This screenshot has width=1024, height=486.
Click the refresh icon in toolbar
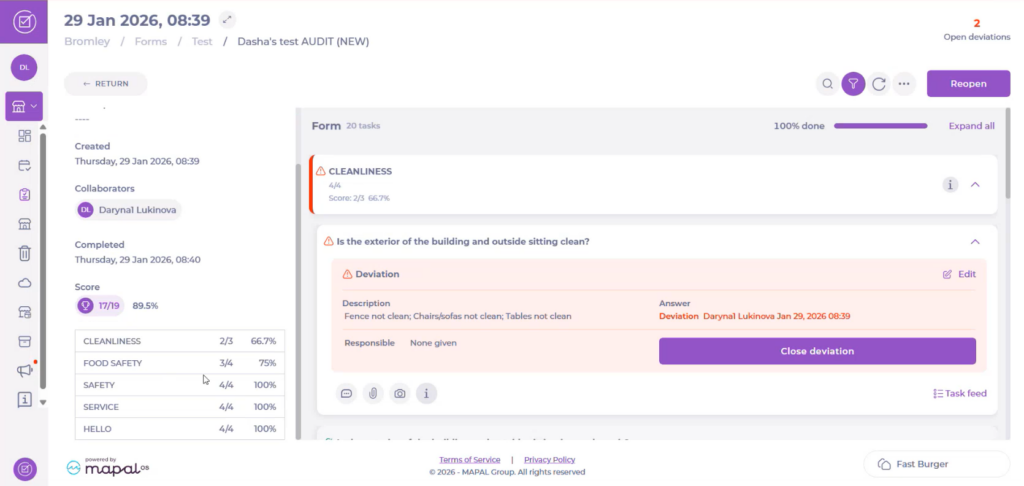tap(879, 84)
